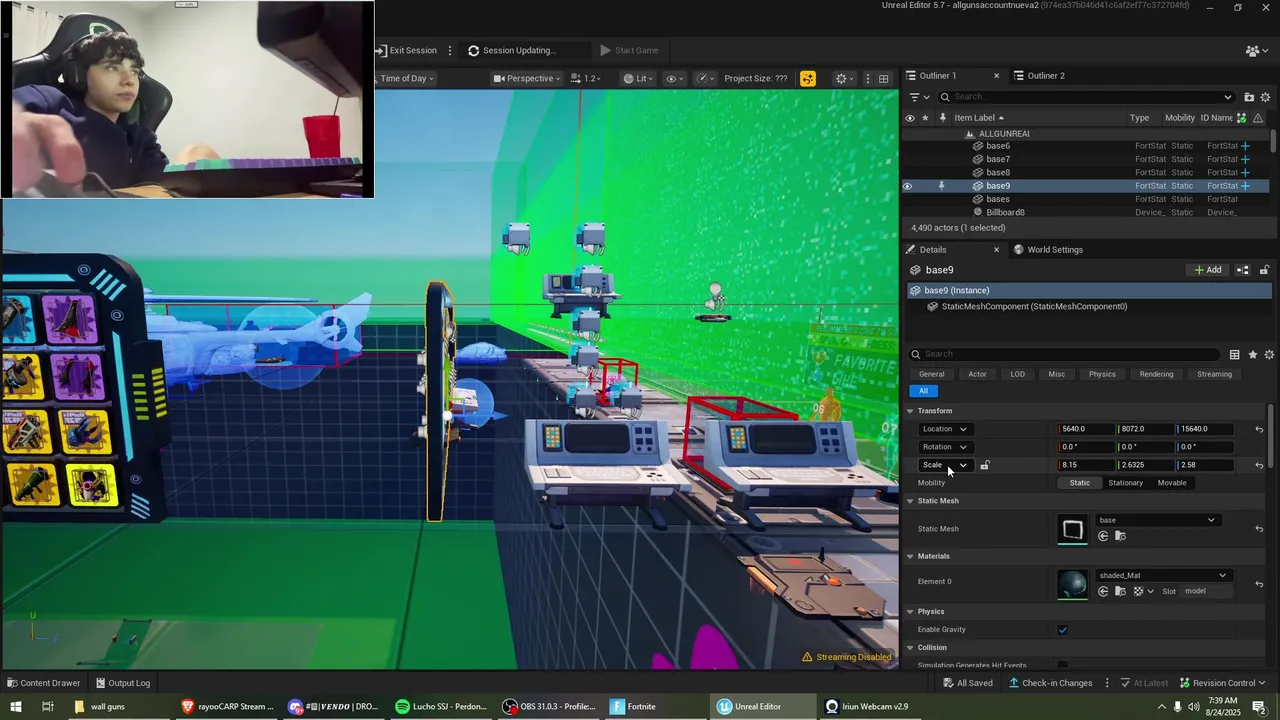Toggle visibility of base9 in Outliner
Screen dimensions: 1280x720
pos(908,186)
